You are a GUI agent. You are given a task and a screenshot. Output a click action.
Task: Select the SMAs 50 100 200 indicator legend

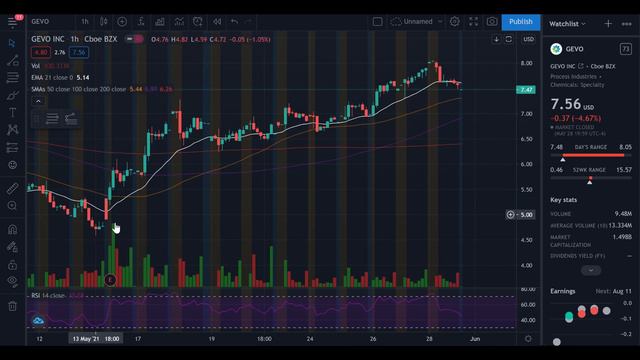[102, 89]
